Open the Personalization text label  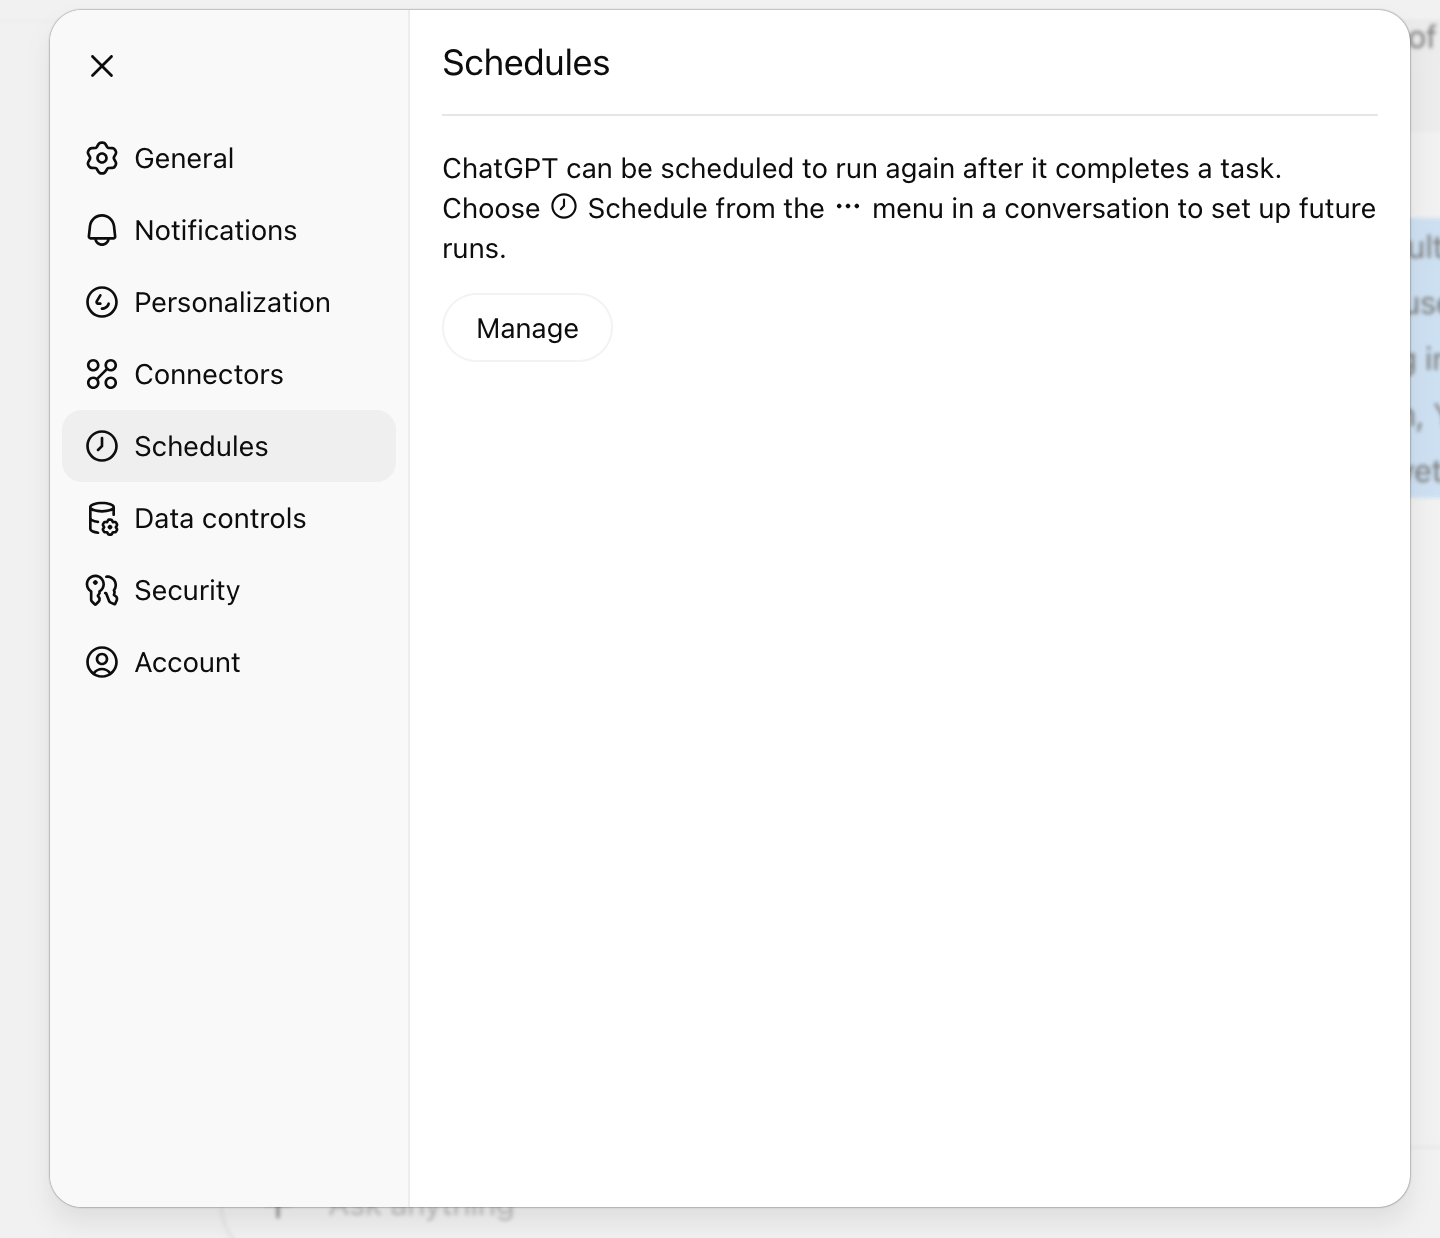[x=232, y=302]
